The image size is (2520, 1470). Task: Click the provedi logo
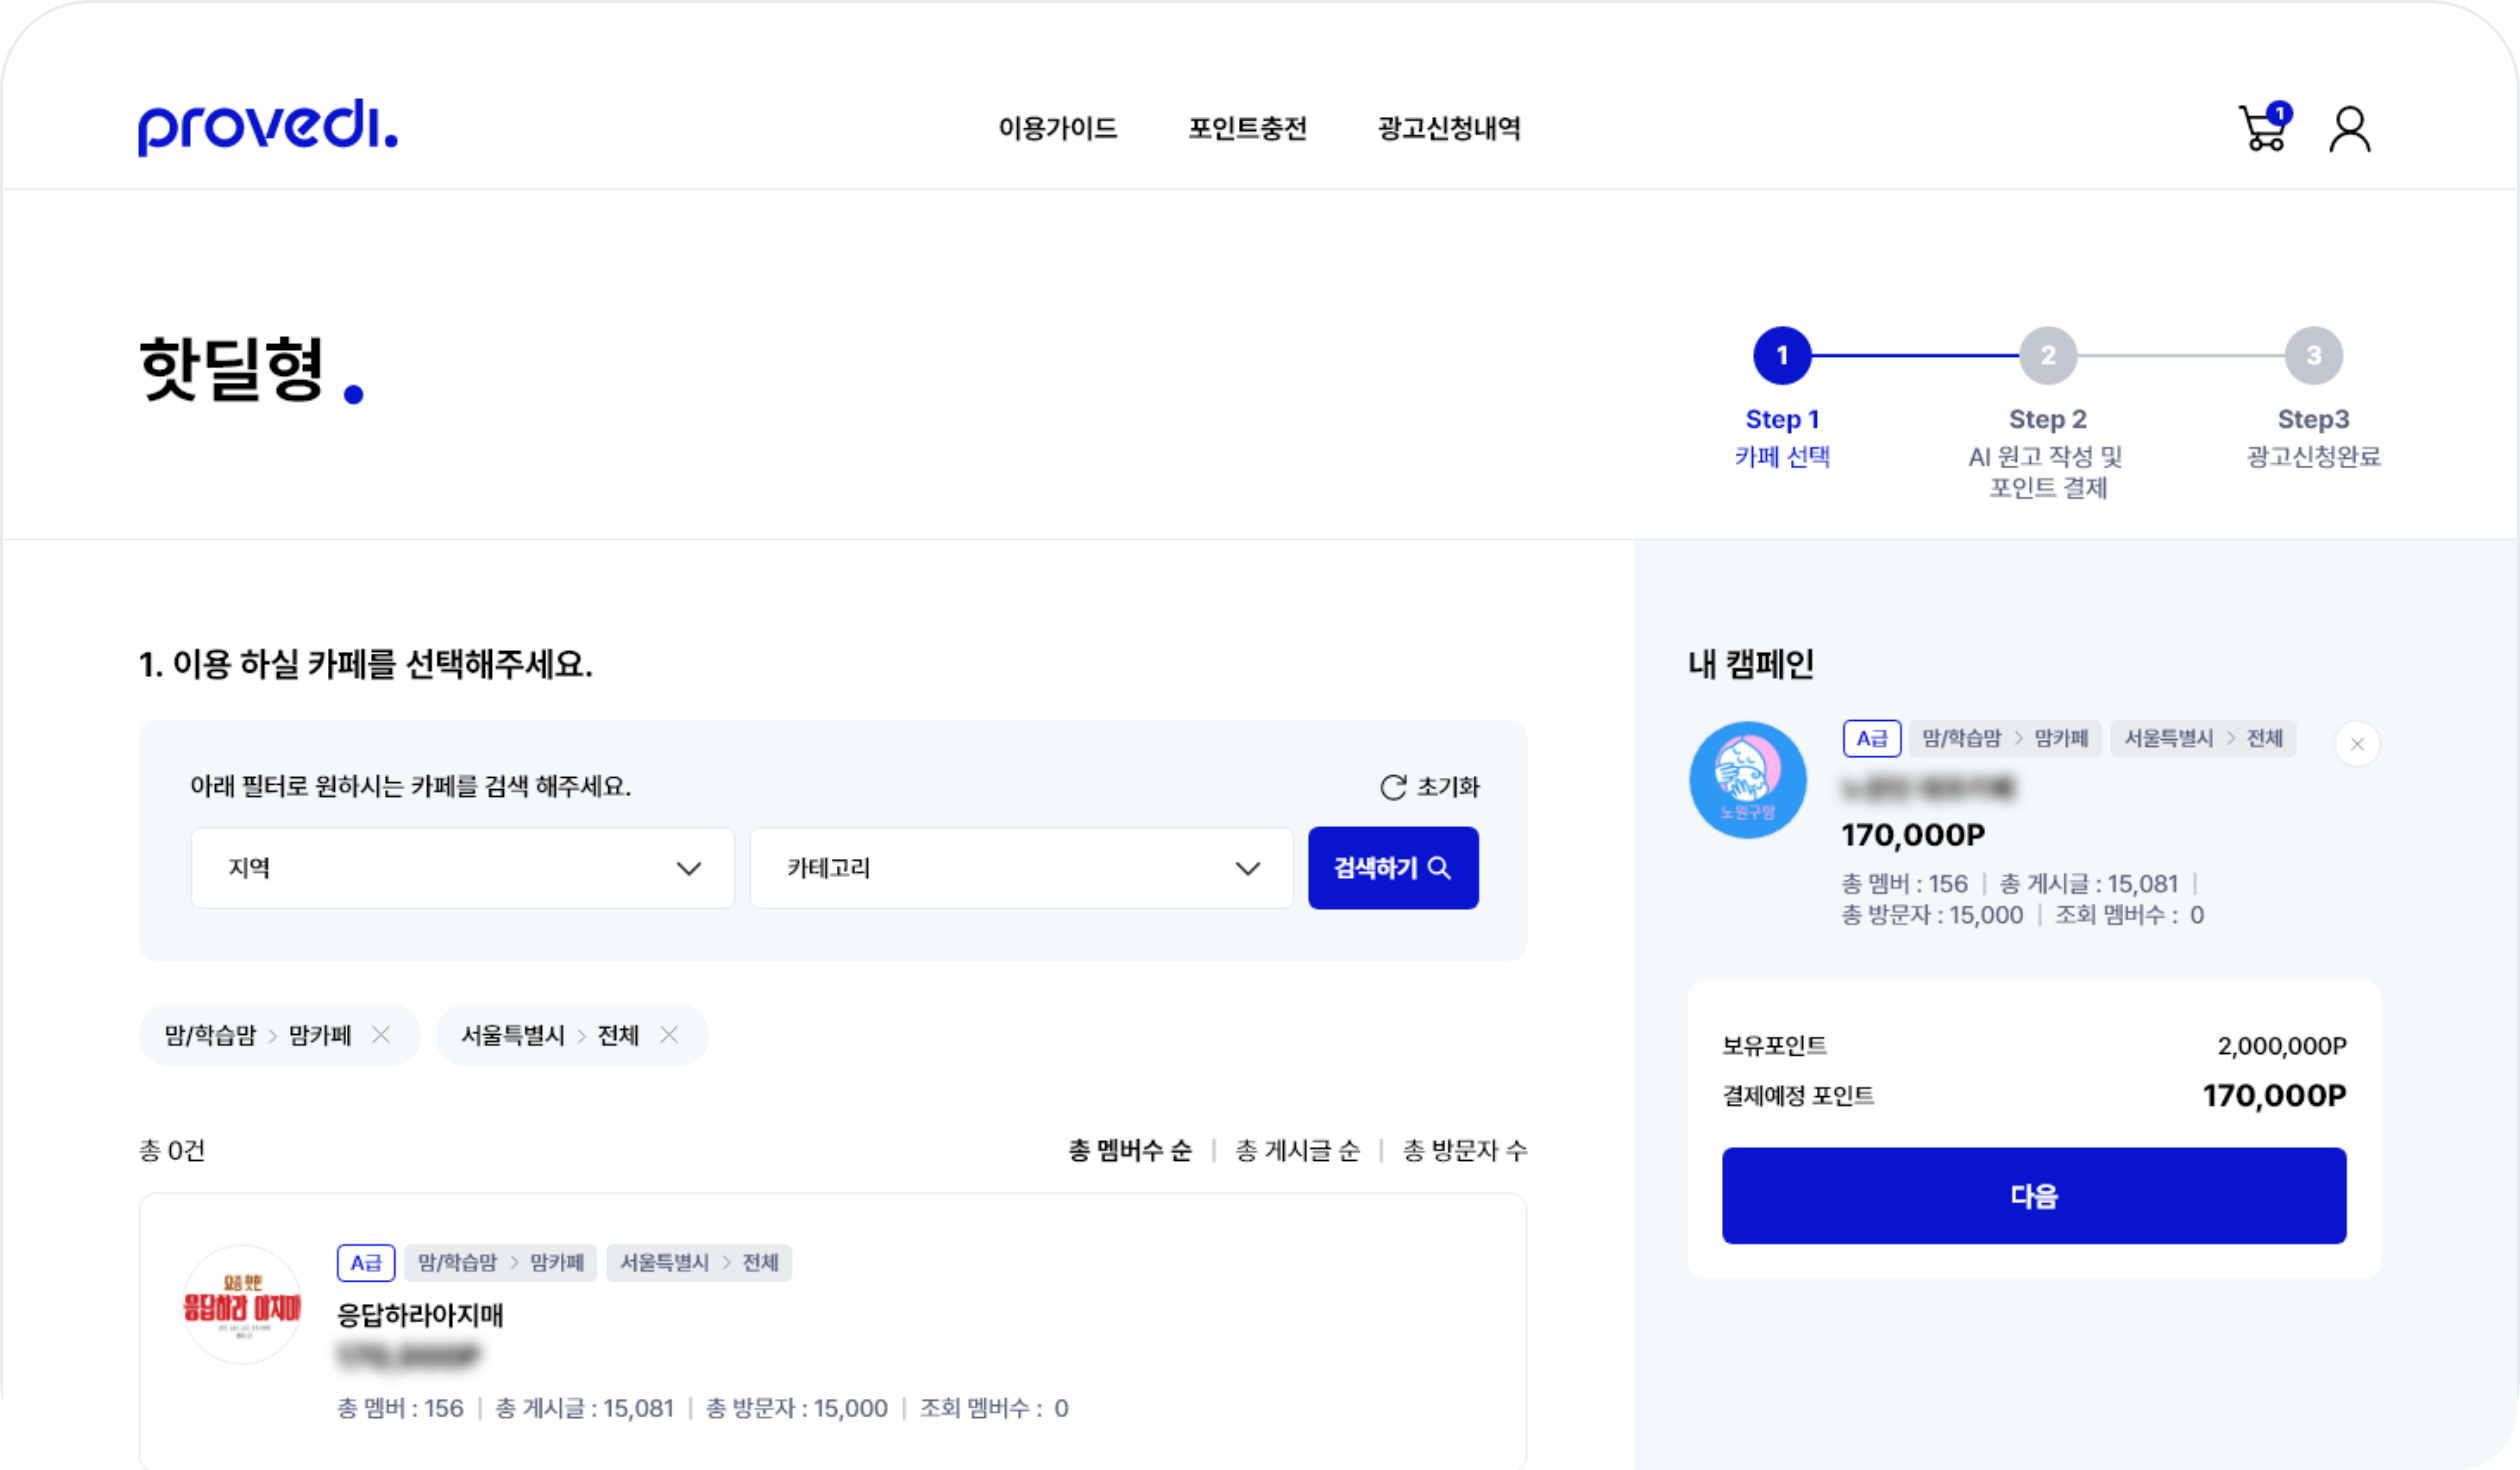267,128
